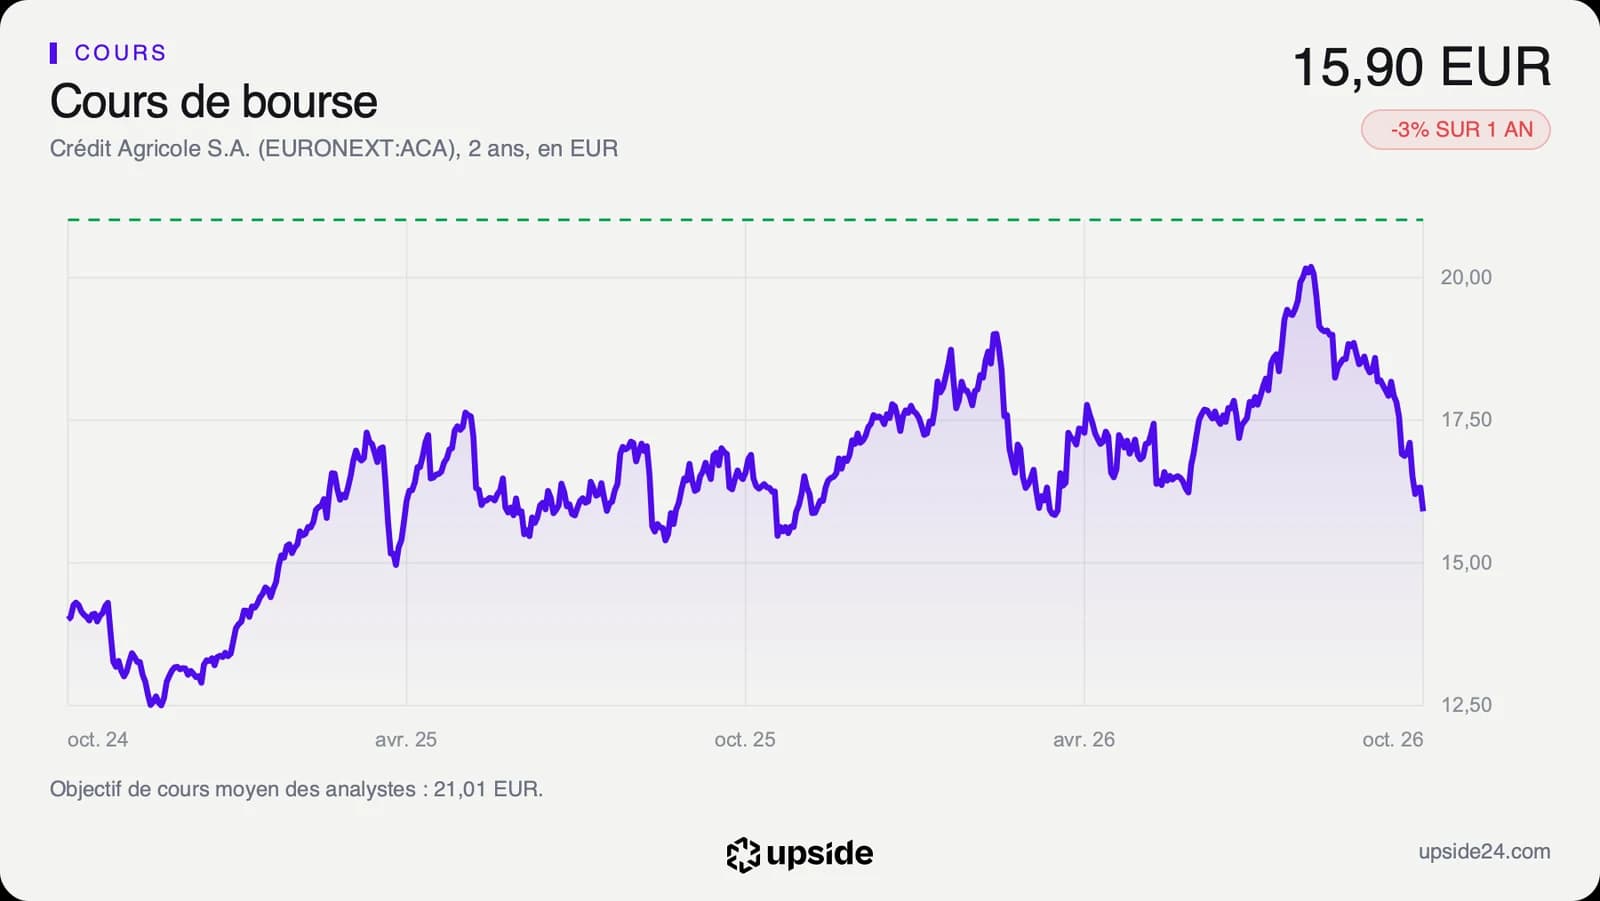This screenshot has width=1600, height=901.
Task: Click the oct. 24 axis label
Action: [98, 740]
